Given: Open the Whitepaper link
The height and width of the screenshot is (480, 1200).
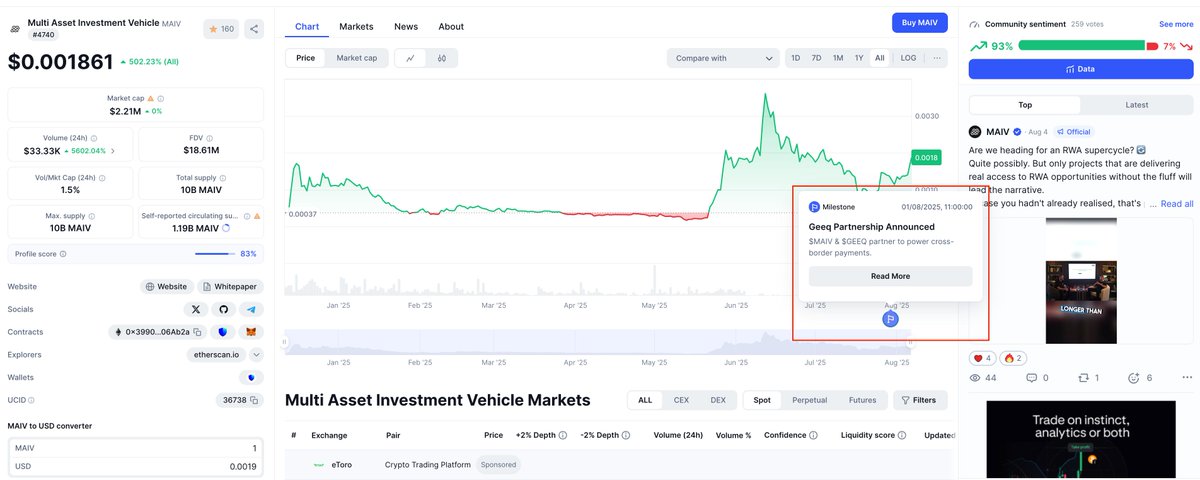Looking at the screenshot, I should point(231,286).
